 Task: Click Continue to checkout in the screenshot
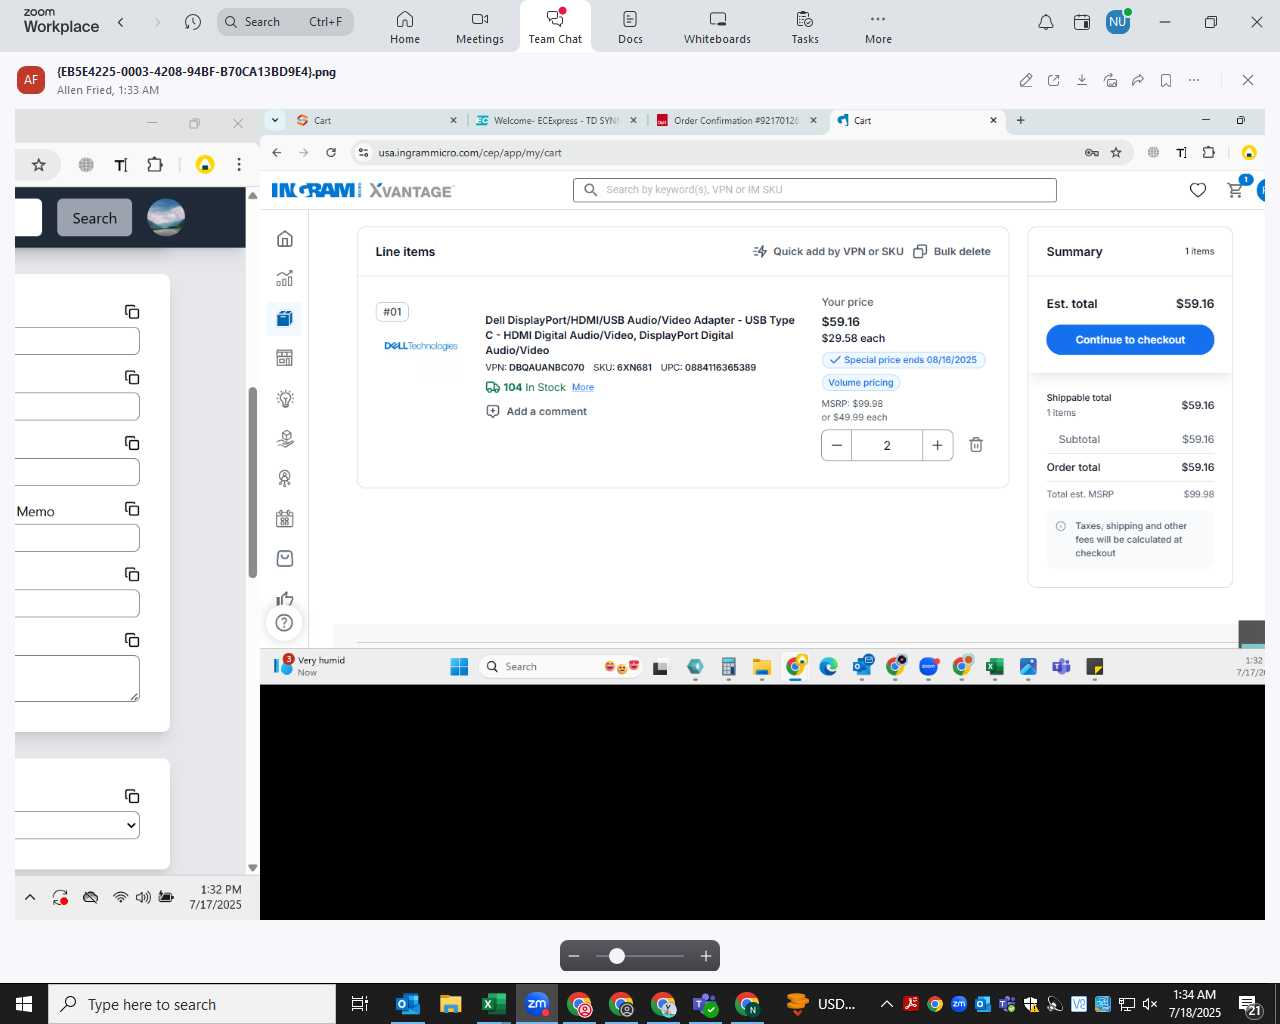point(1130,340)
